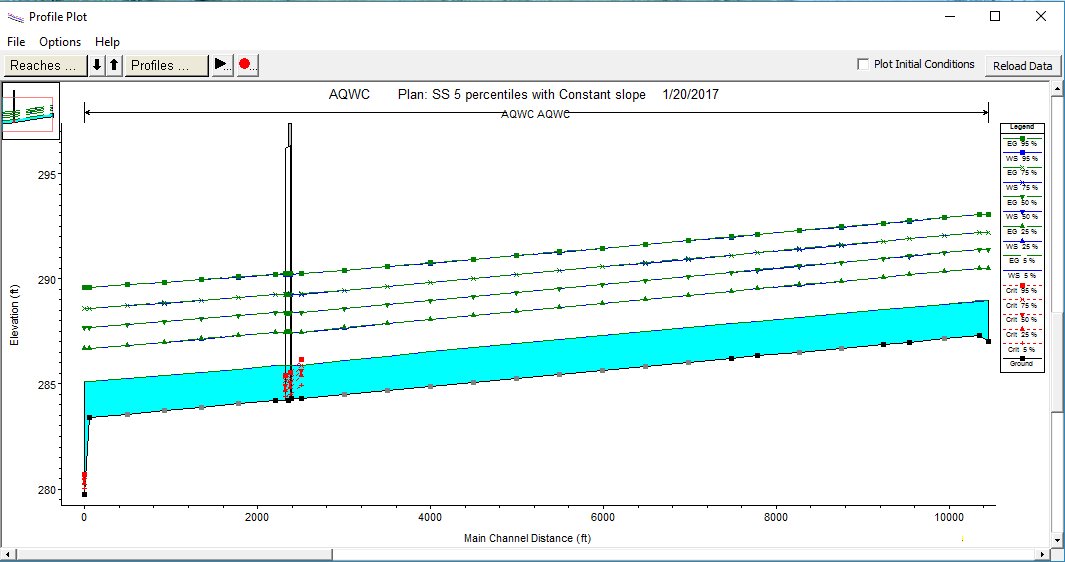This screenshot has height=562, width=1065.
Task: Click the Crit 50 % legend entry
Action: (x=1022, y=319)
